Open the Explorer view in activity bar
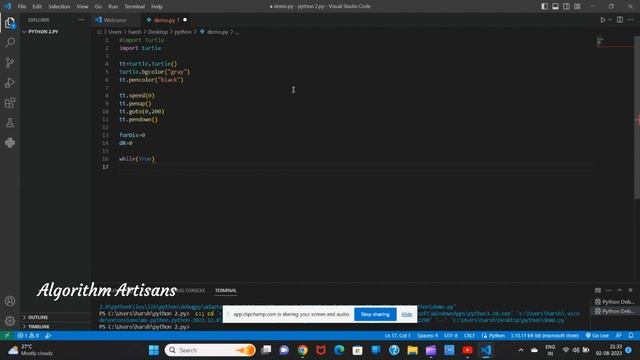This screenshot has height=360, width=640. [10, 23]
